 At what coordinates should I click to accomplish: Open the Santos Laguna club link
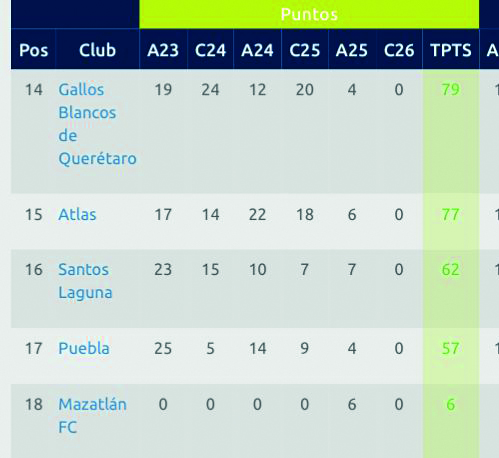pyautogui.click(x=85, y=281)
